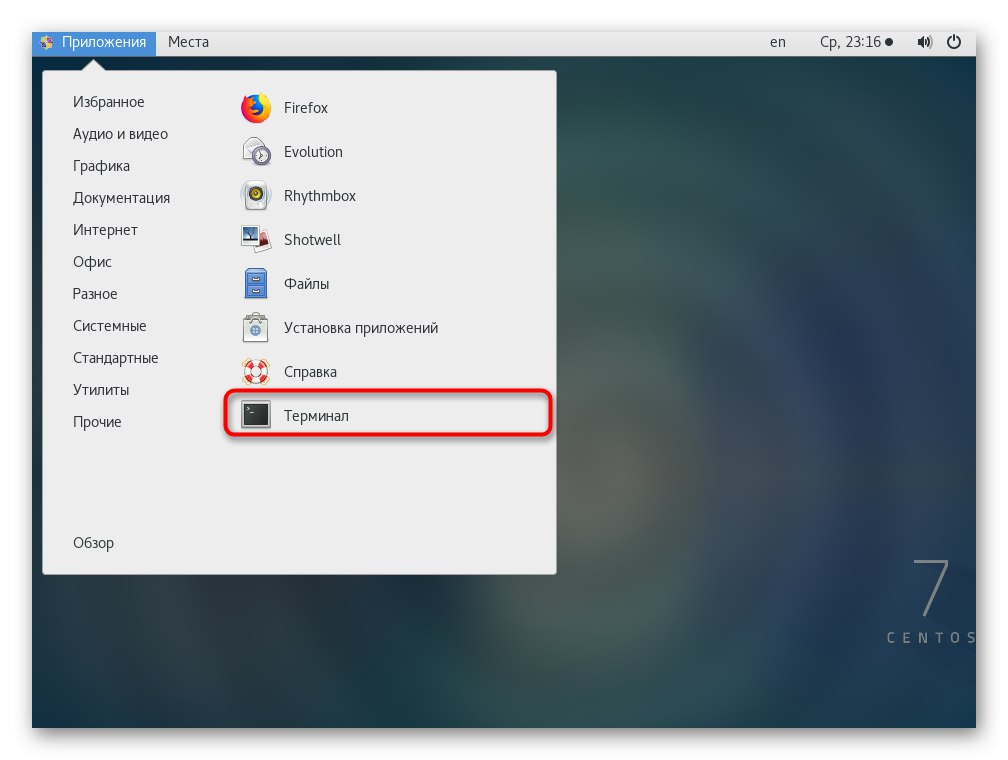
Task: Open the Evolution mail icon
Action: [x=256, y=152]
